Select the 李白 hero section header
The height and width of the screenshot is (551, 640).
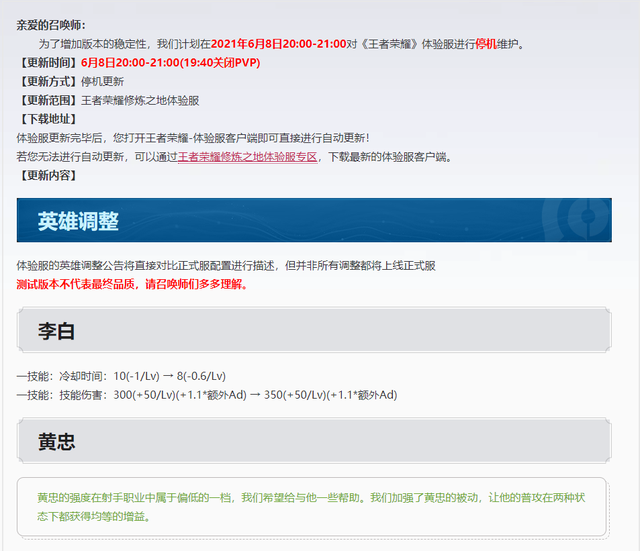tap(57, 331)
